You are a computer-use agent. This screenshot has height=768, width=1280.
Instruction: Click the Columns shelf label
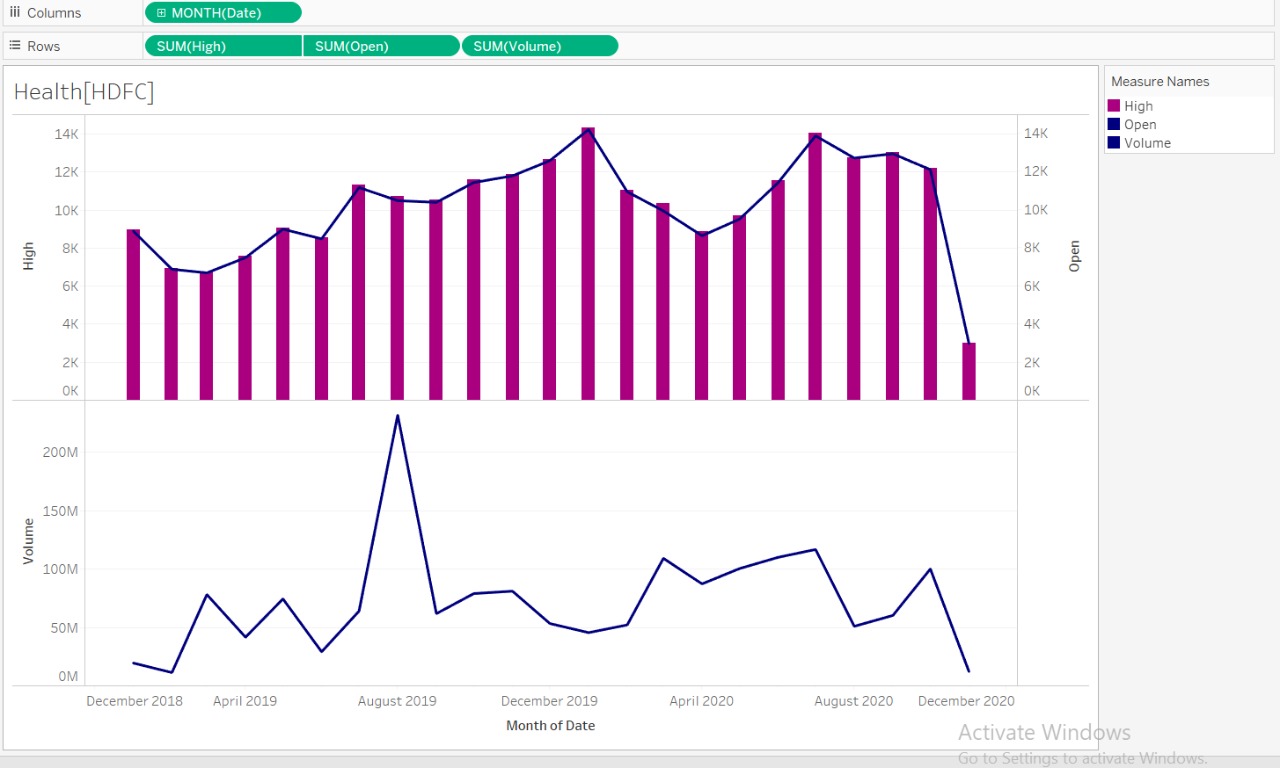coord(54,13)
